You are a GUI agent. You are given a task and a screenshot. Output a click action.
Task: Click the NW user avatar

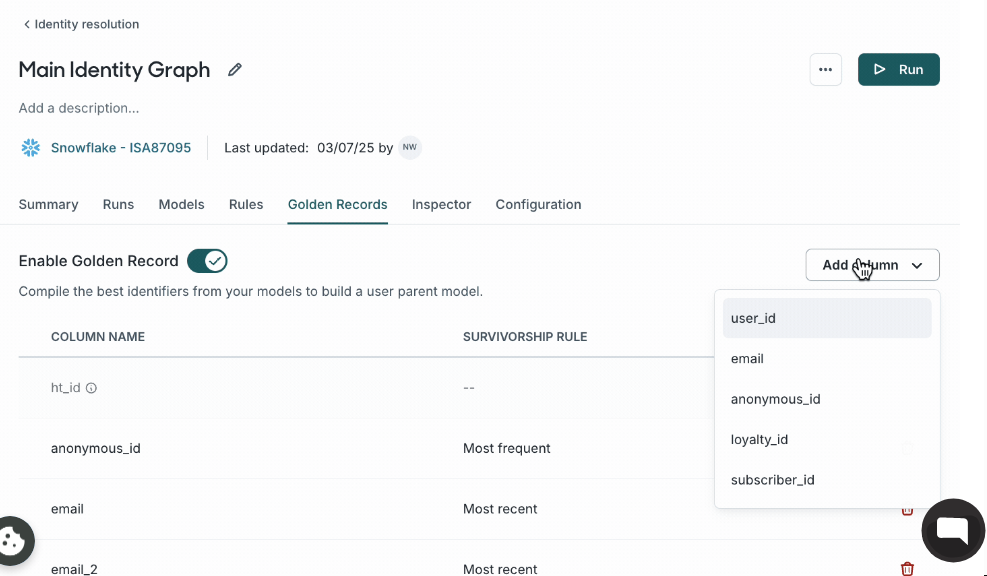[410, 147]
